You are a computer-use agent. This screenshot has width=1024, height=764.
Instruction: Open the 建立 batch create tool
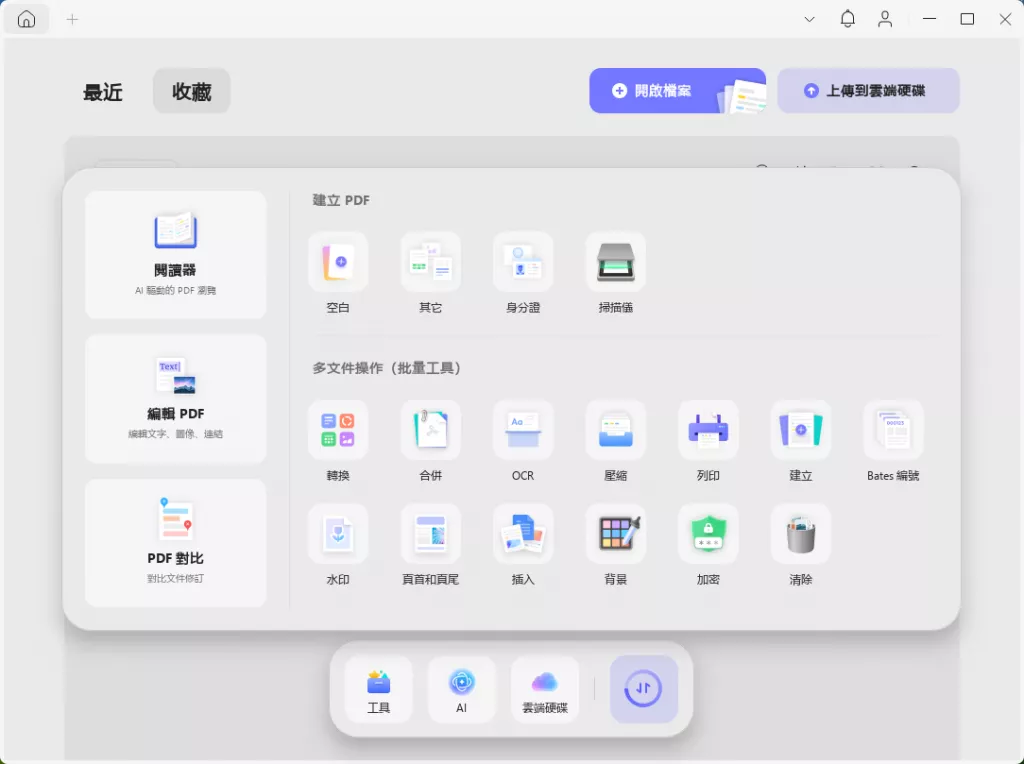pyautogui.click(x=801, y=430)
